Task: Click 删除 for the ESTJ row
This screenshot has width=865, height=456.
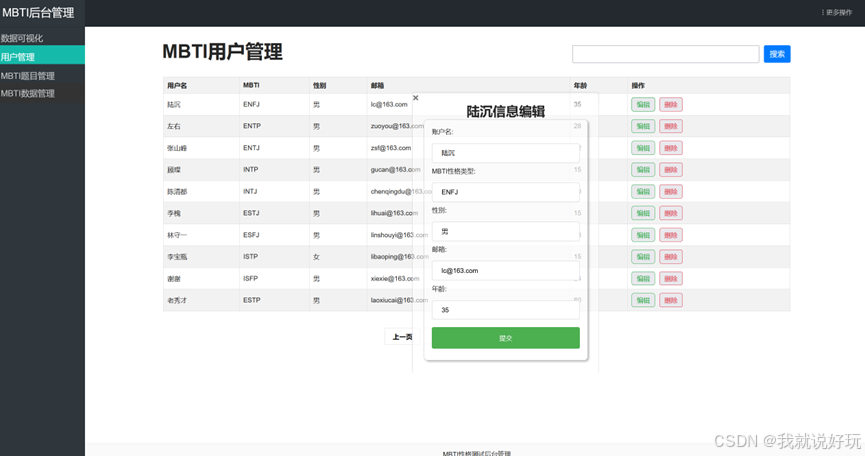Action: (x=671, y=213)
